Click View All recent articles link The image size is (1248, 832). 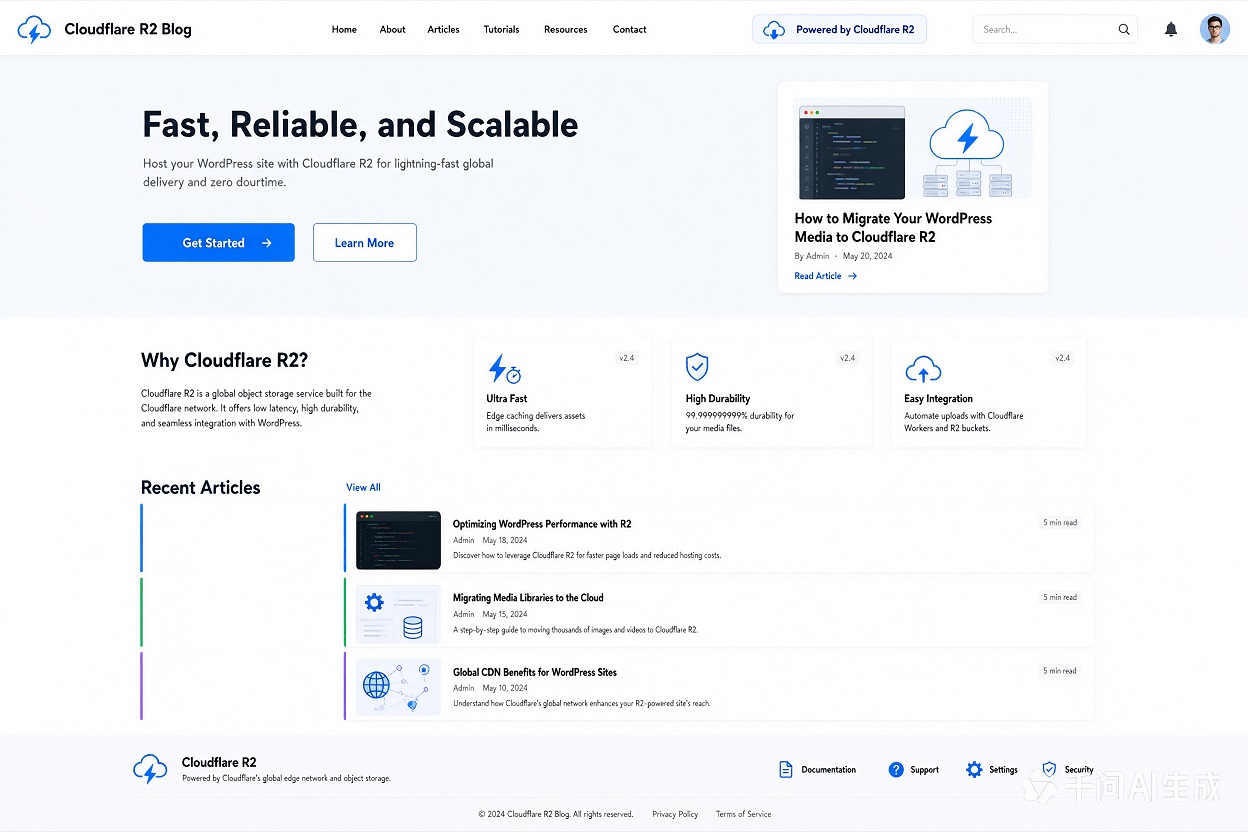(x=363, y=488)
